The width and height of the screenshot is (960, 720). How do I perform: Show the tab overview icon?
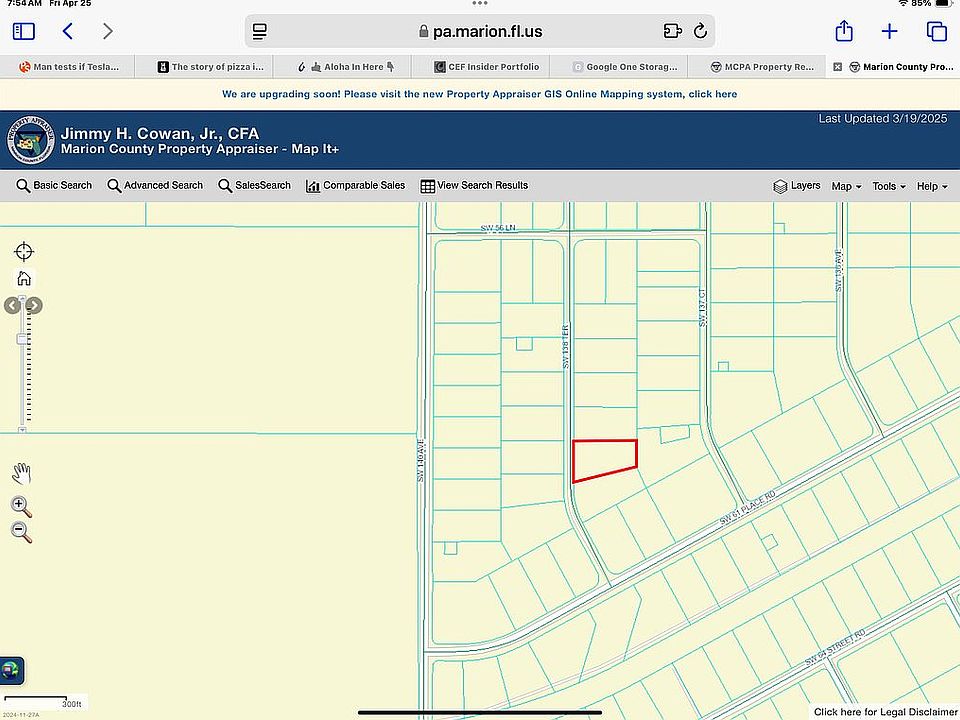(937, 31)
